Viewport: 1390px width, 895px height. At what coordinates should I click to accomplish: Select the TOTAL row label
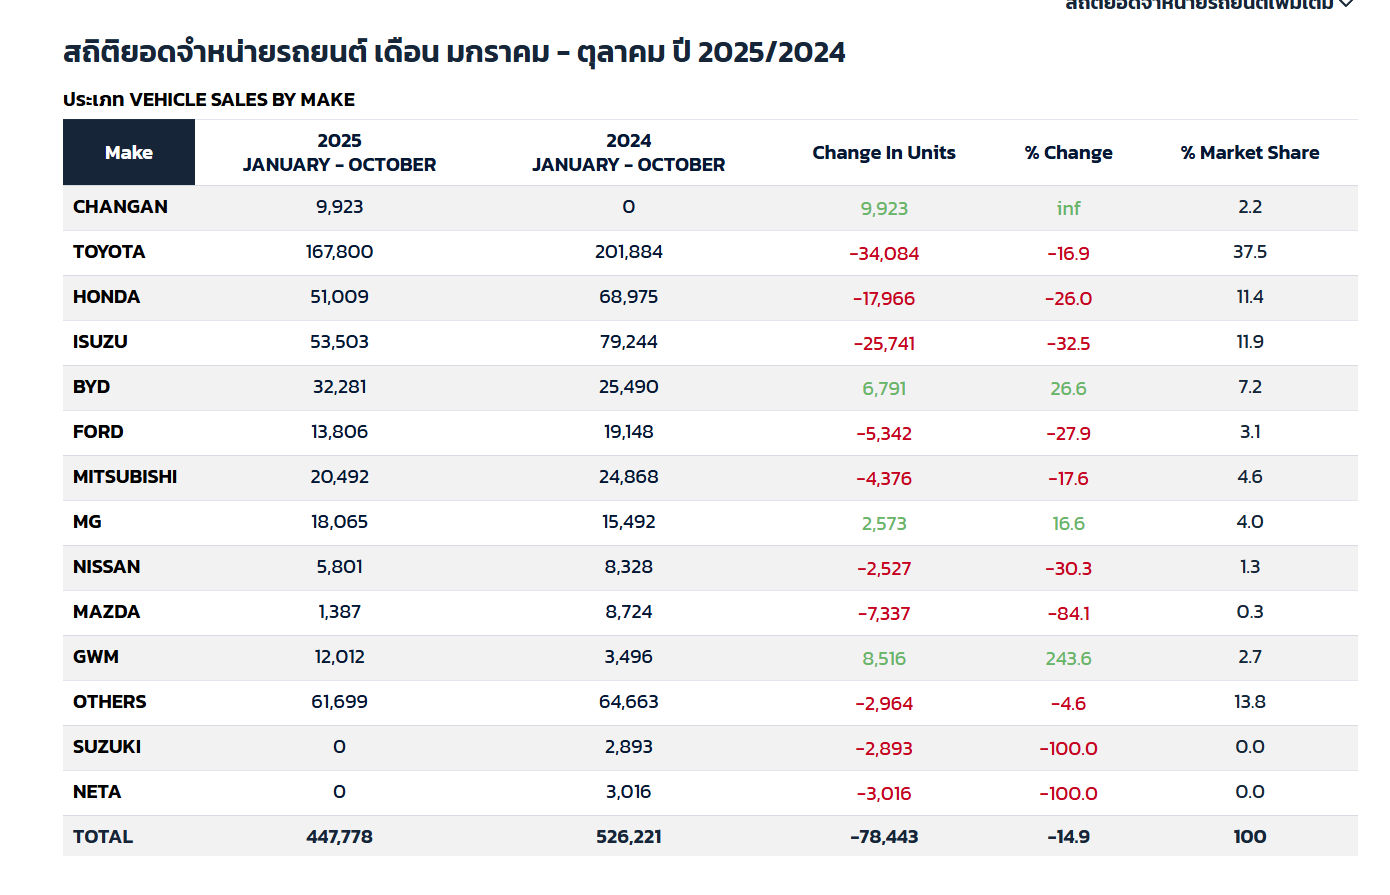pyautogui.click(x=103, y=837)
